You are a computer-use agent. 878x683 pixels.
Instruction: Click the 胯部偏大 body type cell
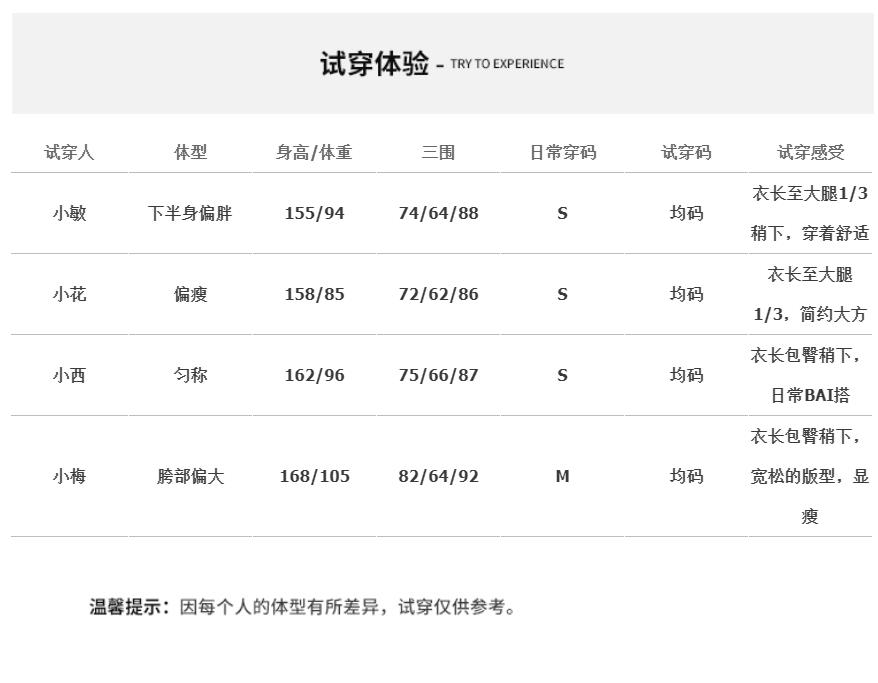click(x=190, y=476)
